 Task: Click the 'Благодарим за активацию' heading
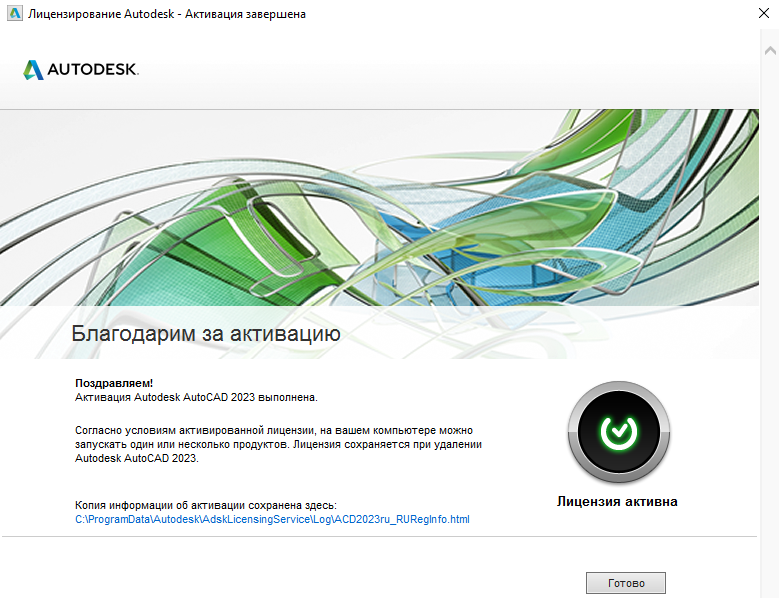[x=206, y=334]
